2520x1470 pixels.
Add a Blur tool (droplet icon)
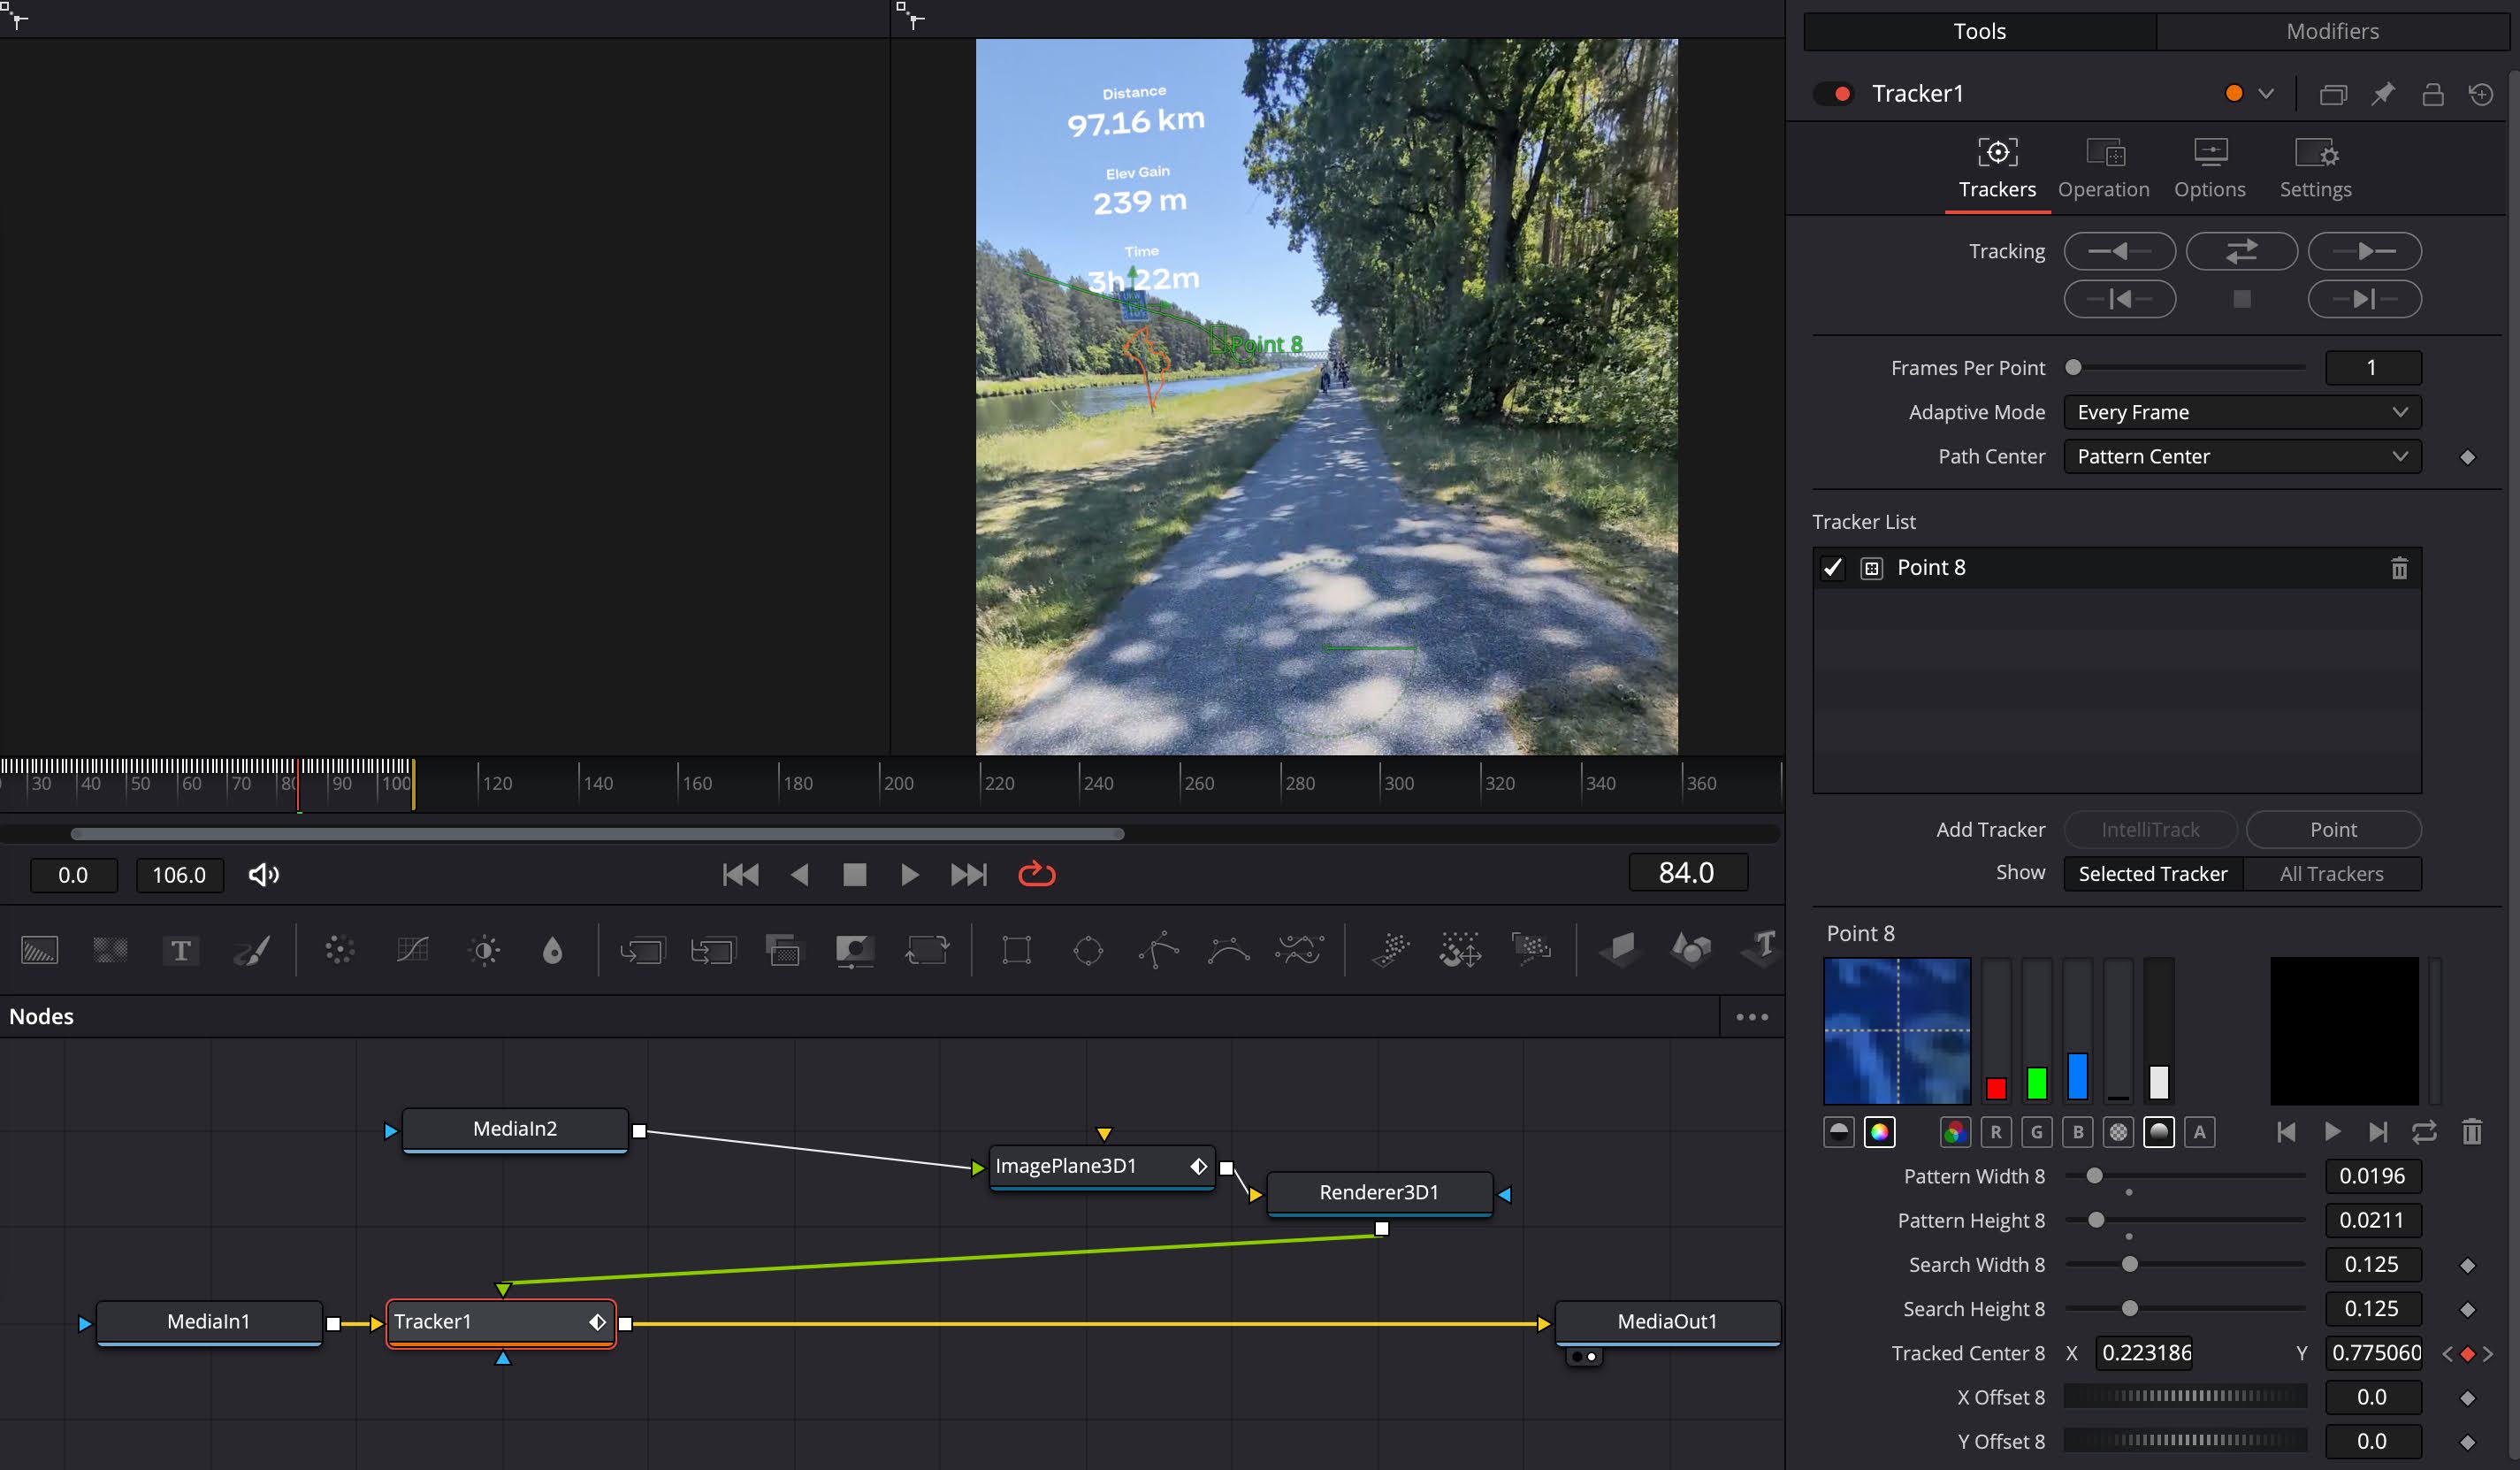(552, 949)
